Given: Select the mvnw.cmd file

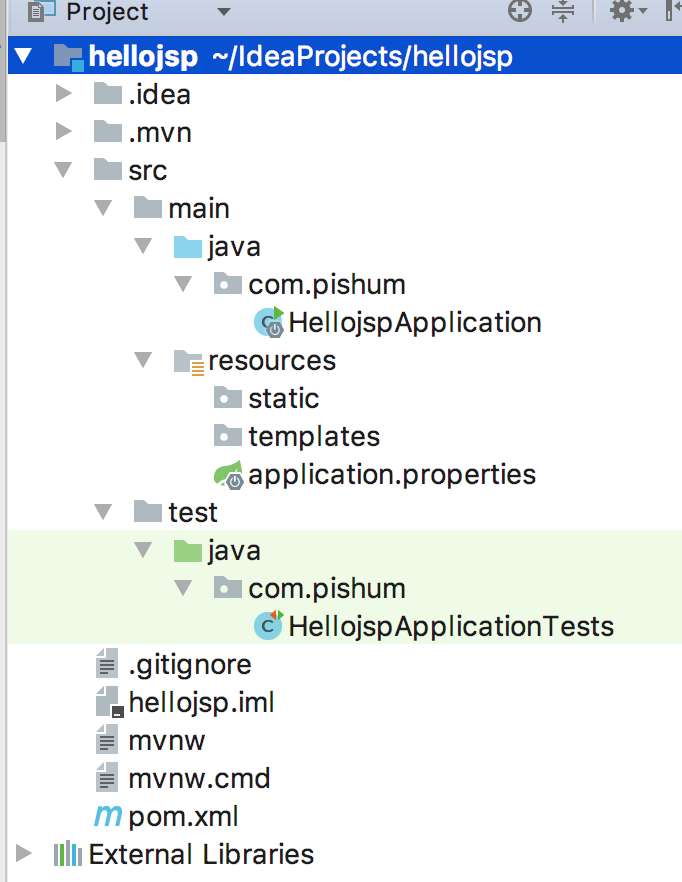Looking at the screenshot, I should [199, 778].
